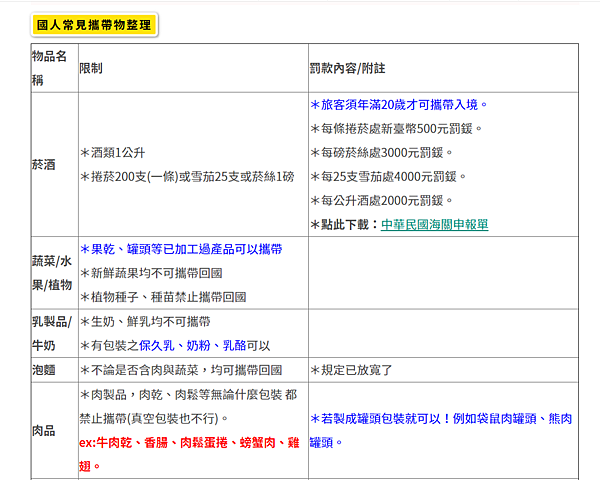Open the 中華民國海關申報單 download link
600x480 pixels.
tap(434, 224)
